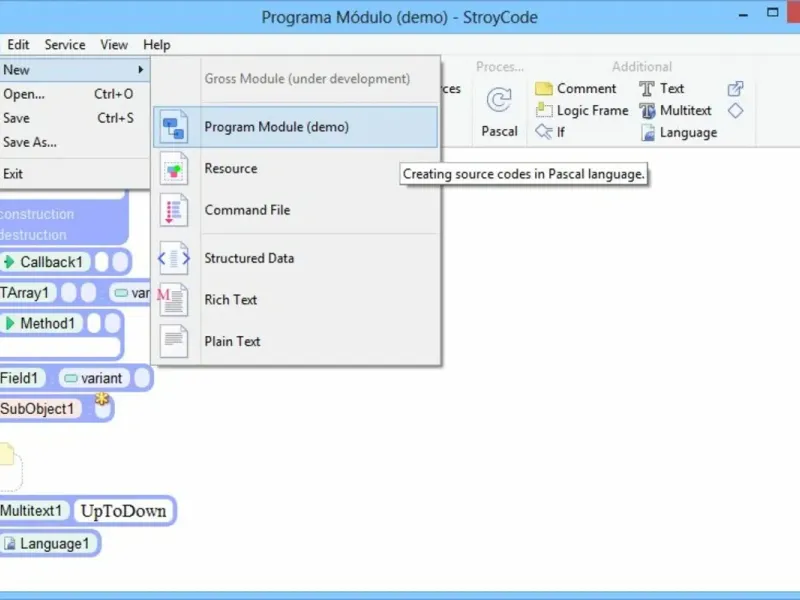Click the Language1 file icon
800x600 pixels.
tap(10, 544)
